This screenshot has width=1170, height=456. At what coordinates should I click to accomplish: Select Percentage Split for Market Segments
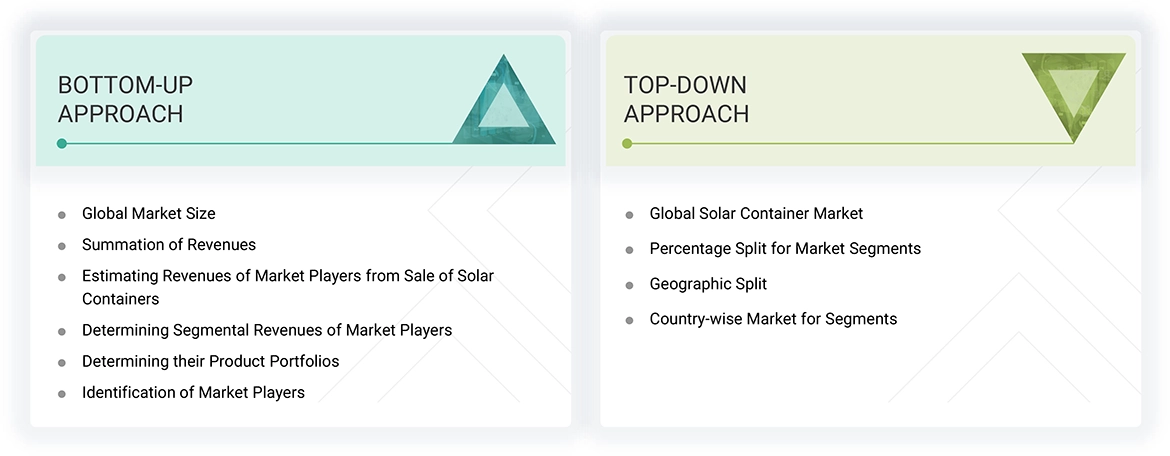pyautogui.click(x=785, y=248)
